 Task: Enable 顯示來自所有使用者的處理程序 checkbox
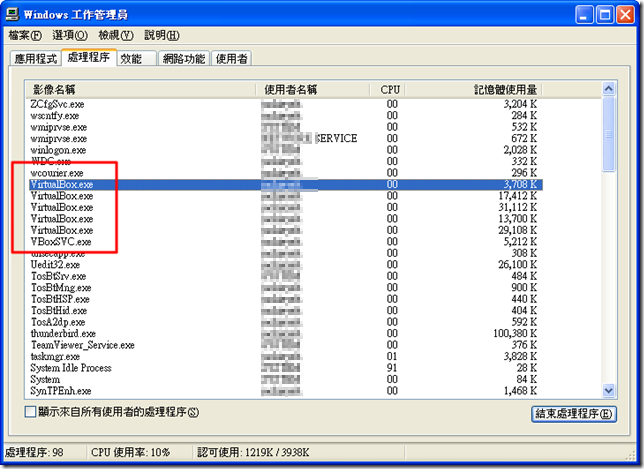coord(30,412)
